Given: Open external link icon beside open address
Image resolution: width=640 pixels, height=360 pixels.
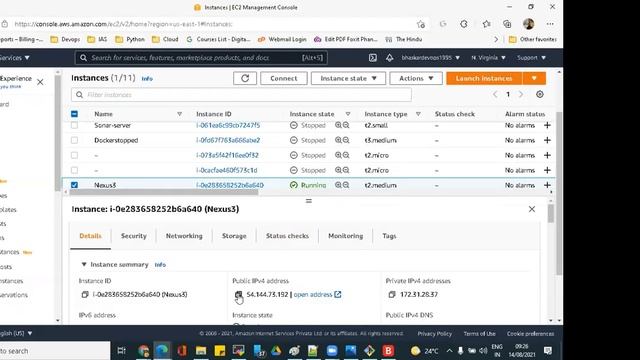Looking at the screenshot, I should tap(338, 294).
